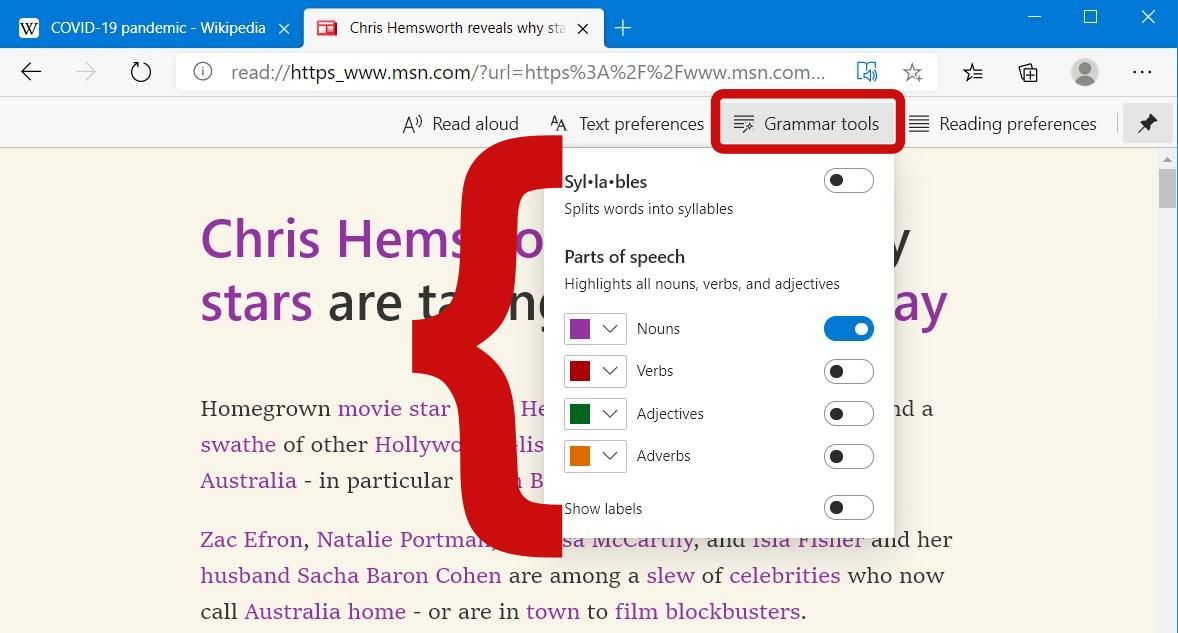
Task: Select the Chris Hemsworth reveals tab
Action: click(x=454, y=29)
